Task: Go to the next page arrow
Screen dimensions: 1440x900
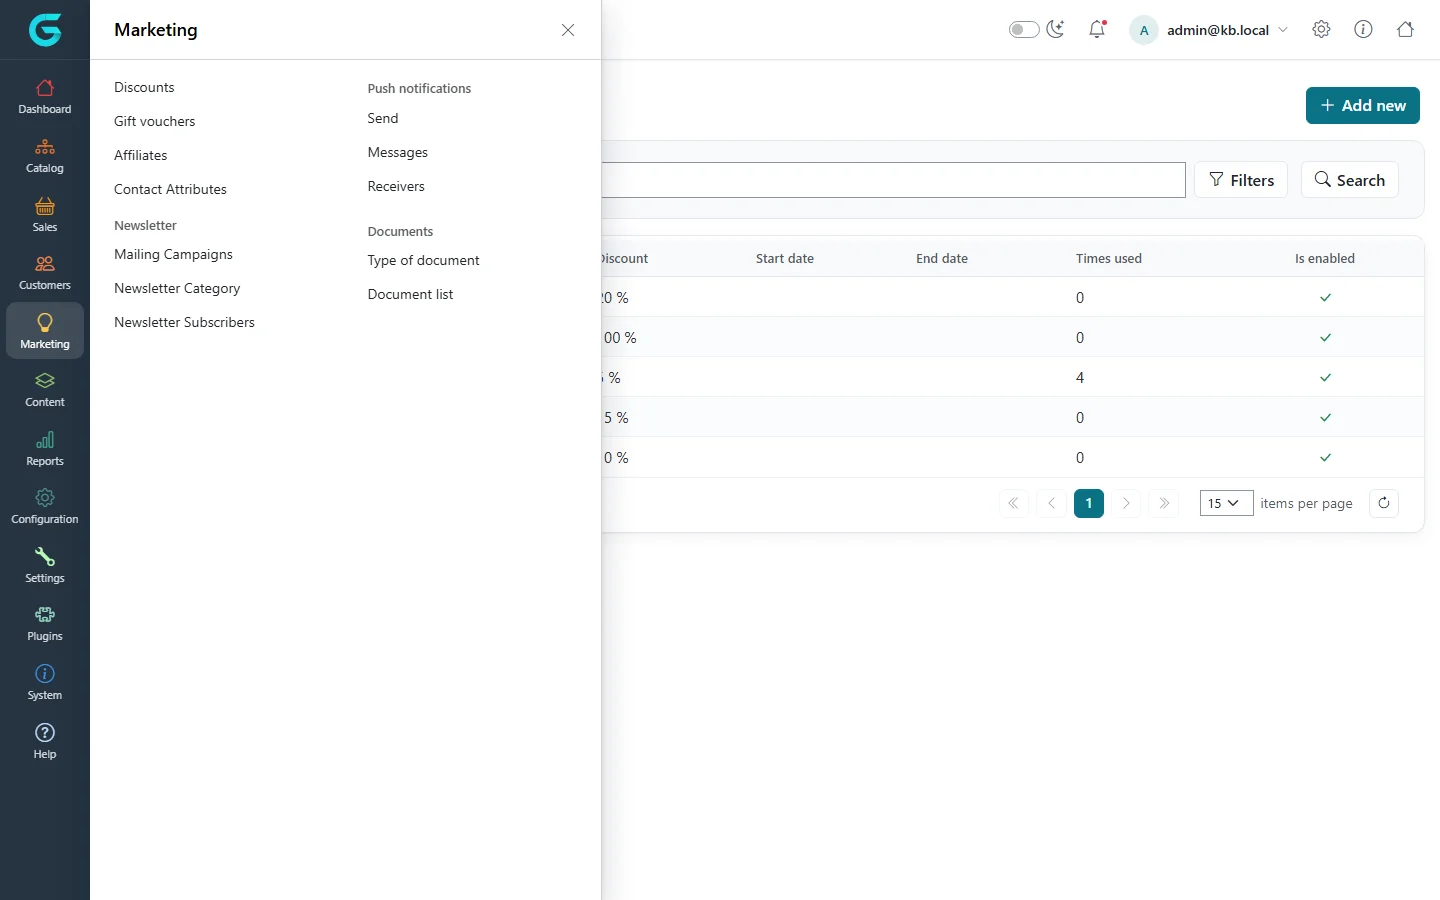Action: pos(1126,503)
